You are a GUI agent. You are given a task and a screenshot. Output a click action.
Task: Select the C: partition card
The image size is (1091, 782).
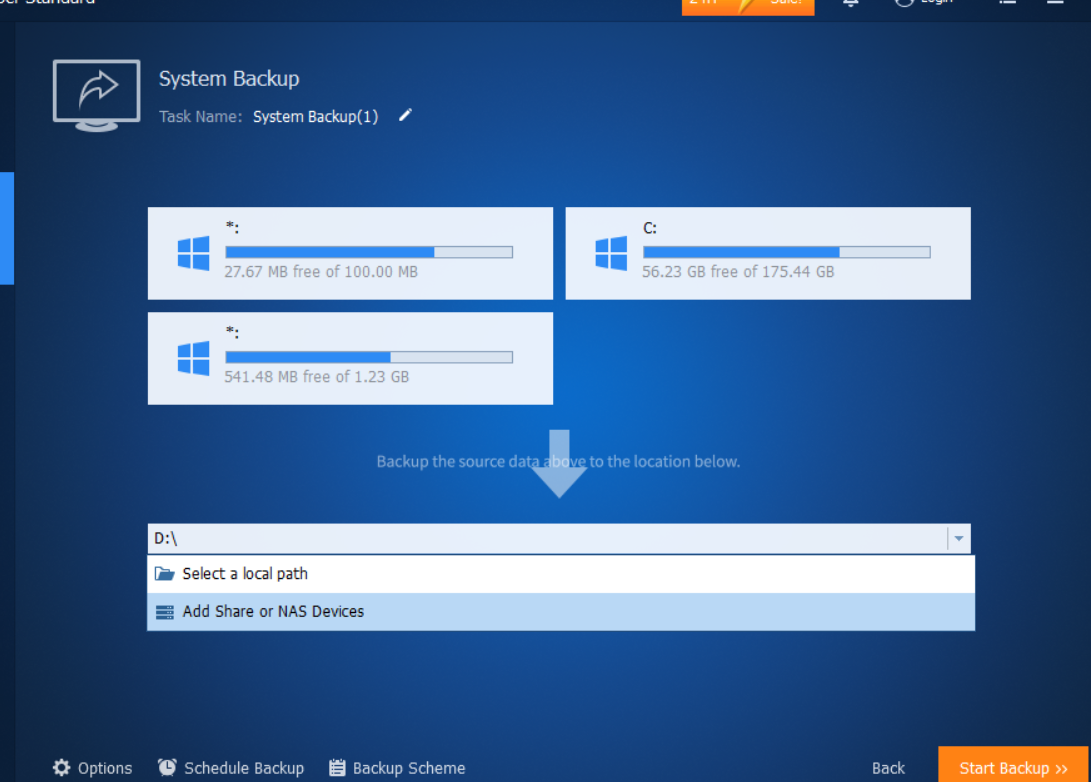point(767,253)
